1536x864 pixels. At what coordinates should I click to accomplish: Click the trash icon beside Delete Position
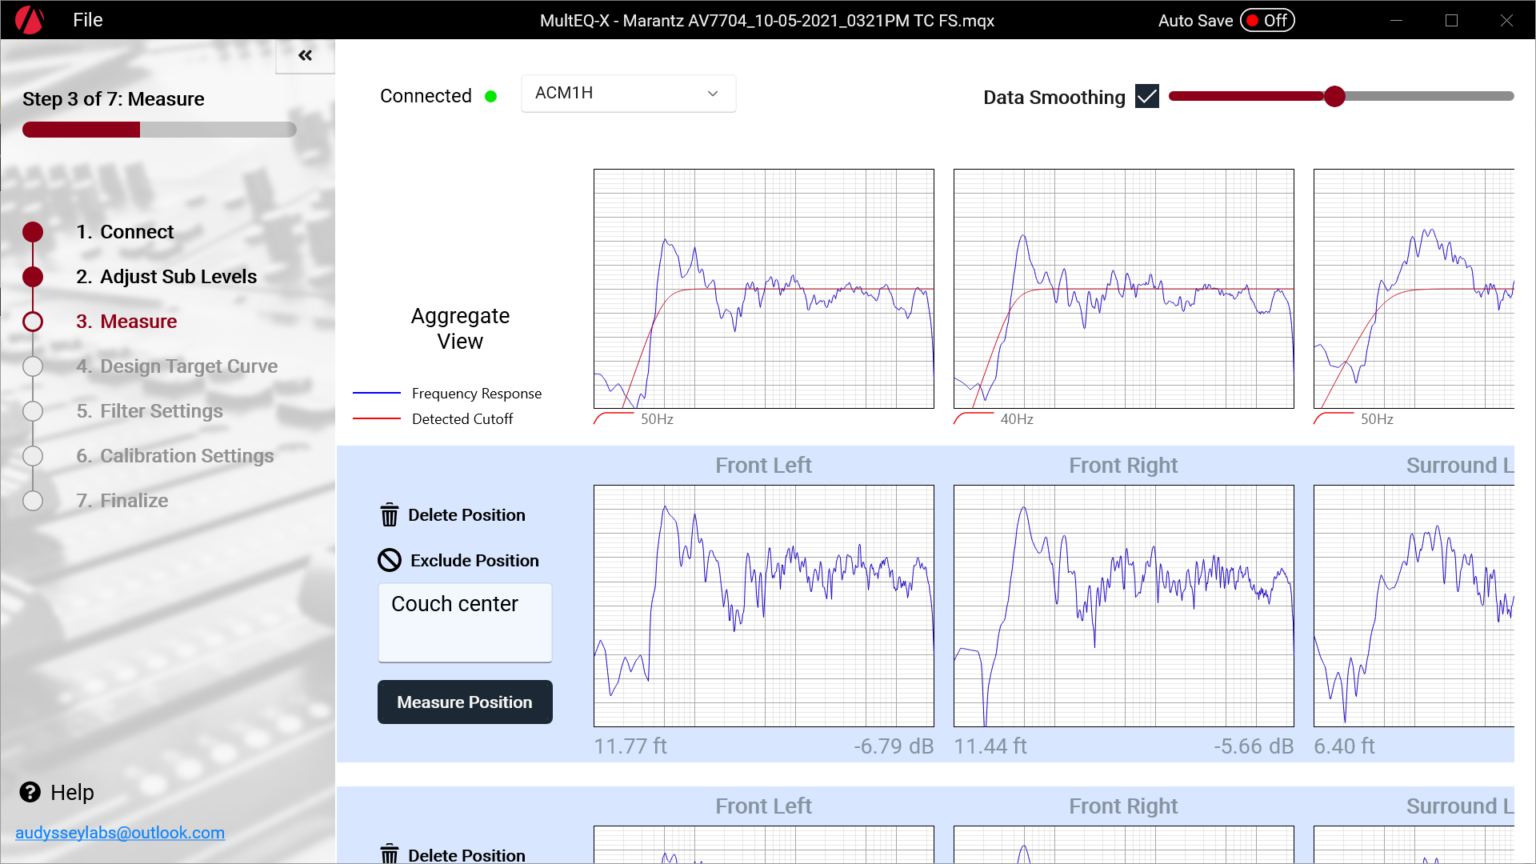click(x=389, y=515)
